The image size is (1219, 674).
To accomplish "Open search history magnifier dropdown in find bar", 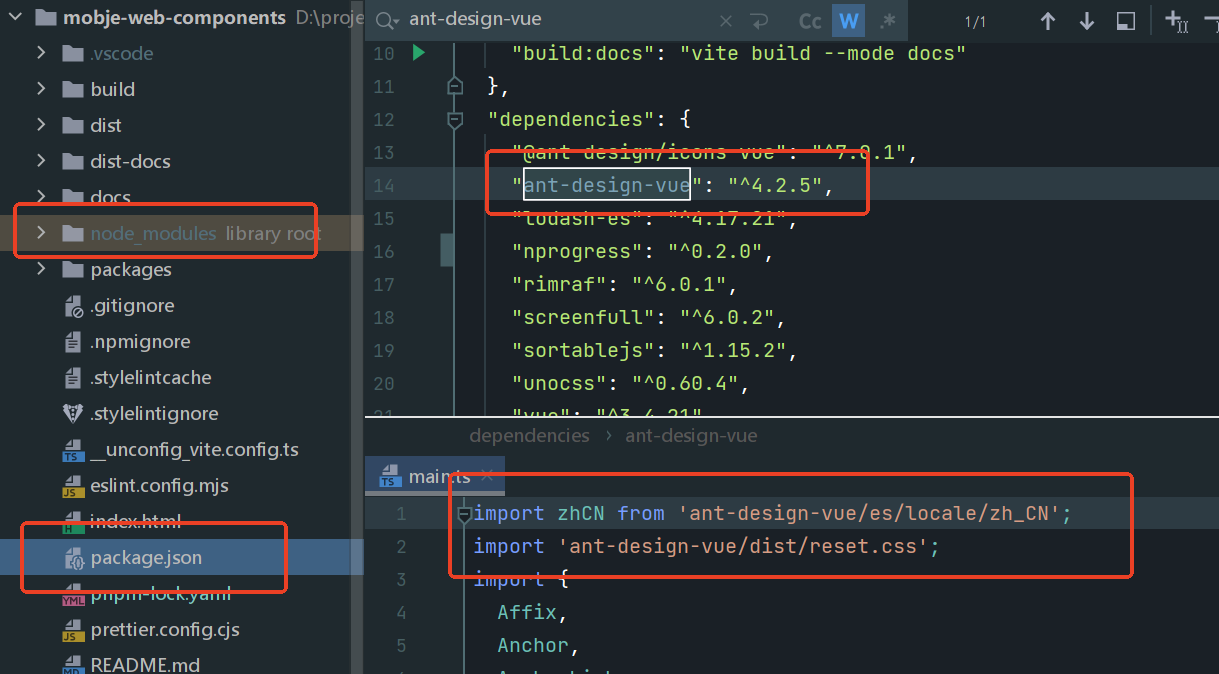I will pos(388,21).
